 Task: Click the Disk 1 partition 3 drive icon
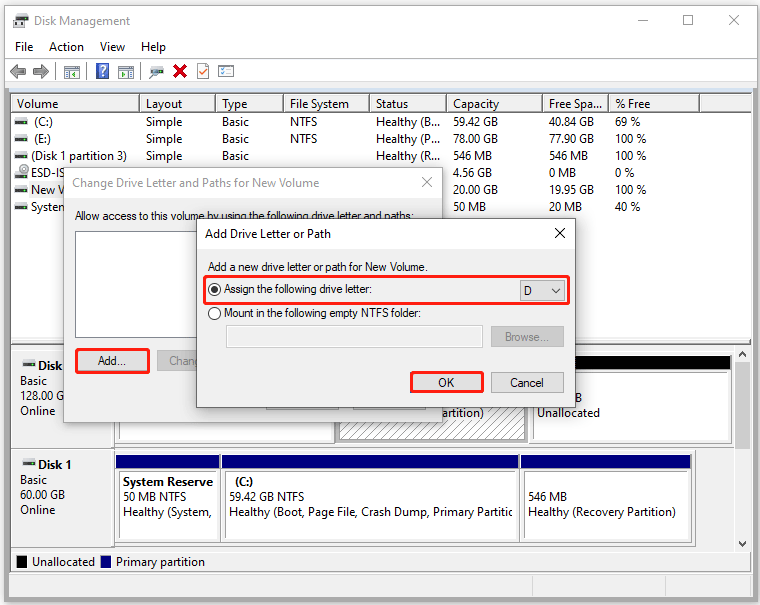[x=21, y=156]
